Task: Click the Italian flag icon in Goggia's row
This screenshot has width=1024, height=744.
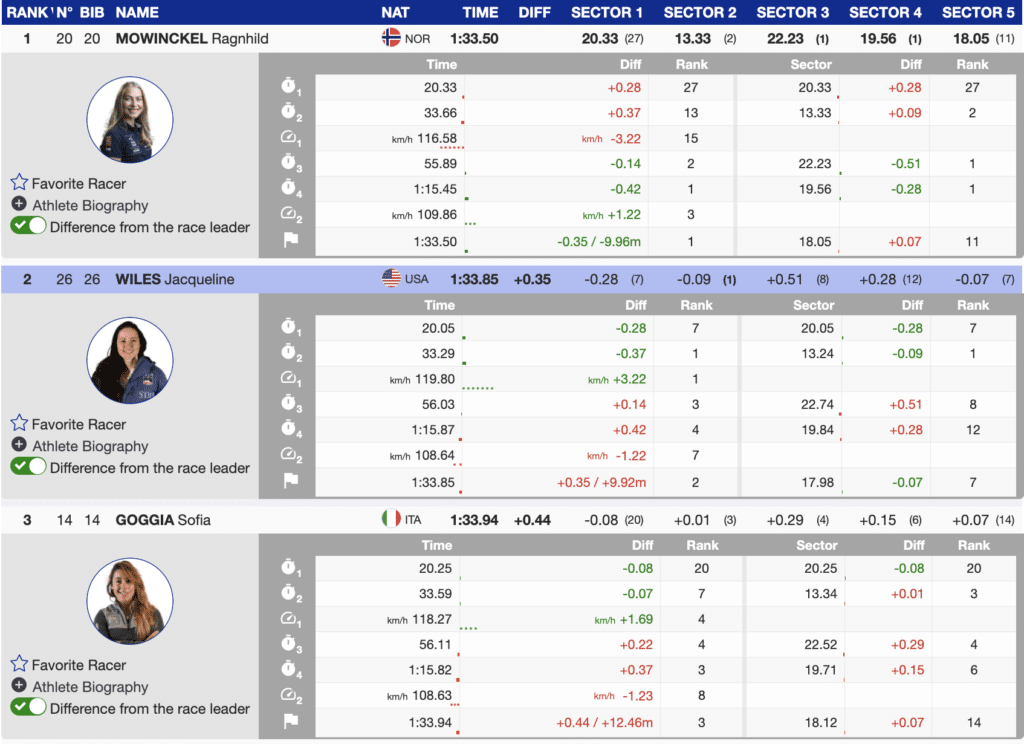Action: click(391, 519)
